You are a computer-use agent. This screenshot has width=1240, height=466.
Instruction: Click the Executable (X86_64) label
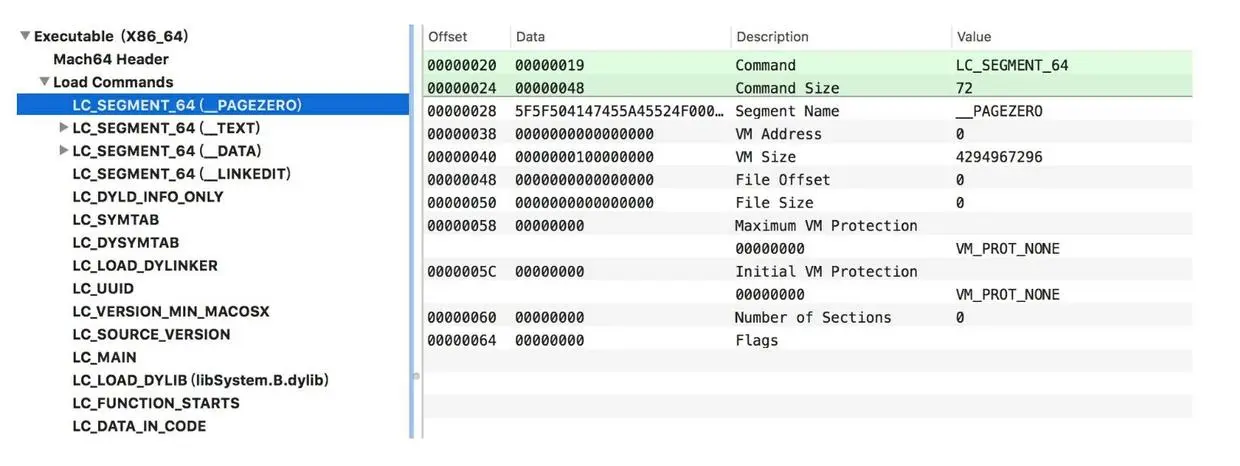112,36
